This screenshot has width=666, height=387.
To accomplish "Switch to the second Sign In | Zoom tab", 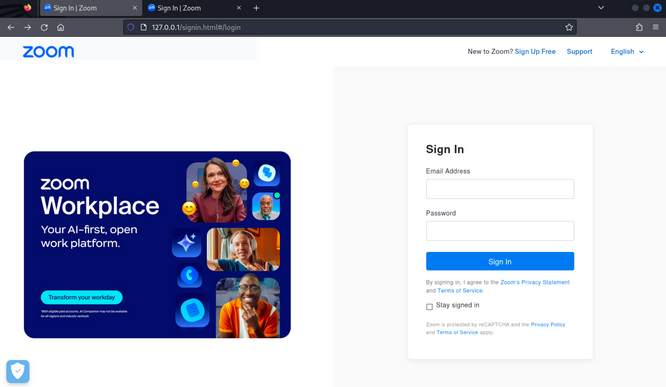I will (x=195, y=8).
